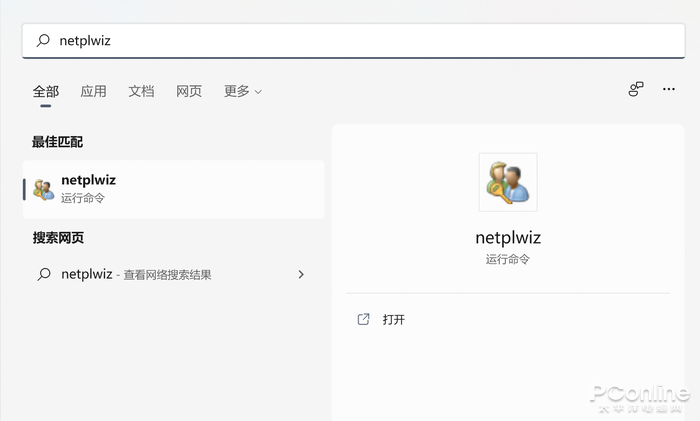Click the netplwiz users icon in best match

(43, 189)
